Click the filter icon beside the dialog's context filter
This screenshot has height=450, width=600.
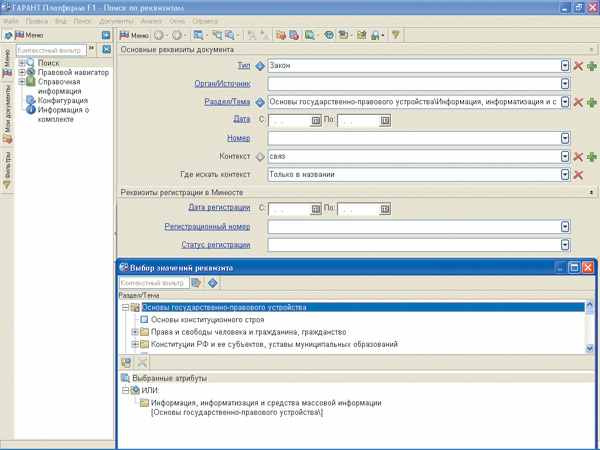point(196,283)
